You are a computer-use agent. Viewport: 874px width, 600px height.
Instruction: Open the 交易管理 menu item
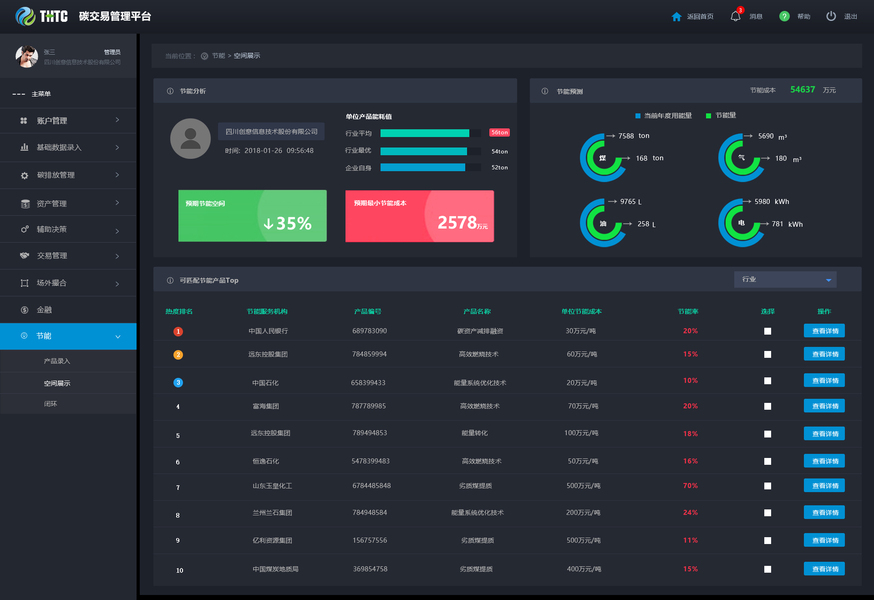click(x=68, y=256)
